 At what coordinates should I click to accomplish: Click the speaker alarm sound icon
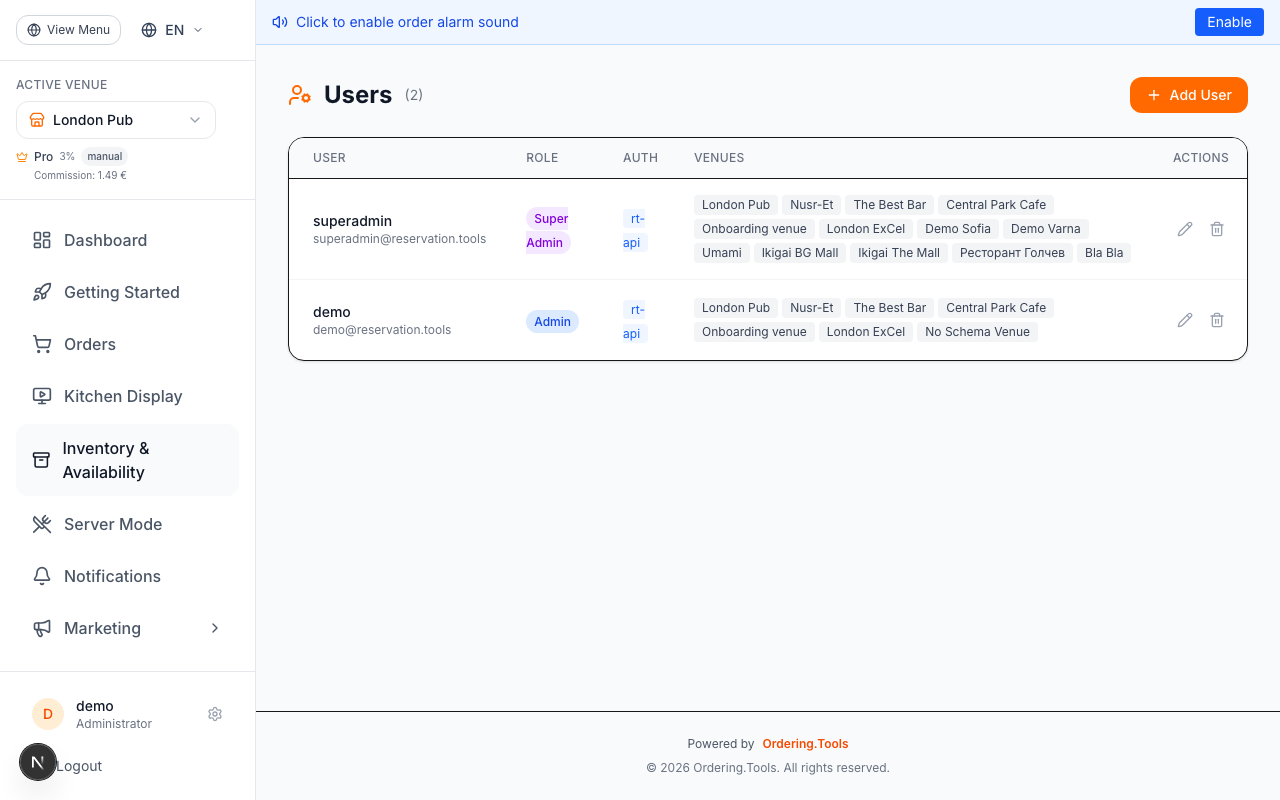tap(280, 22)
